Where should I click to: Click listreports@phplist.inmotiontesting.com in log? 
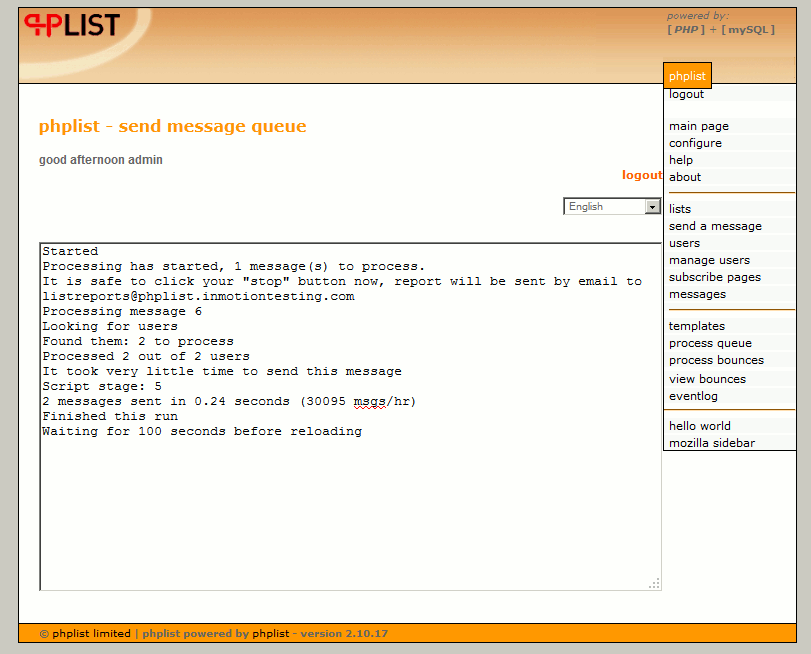(x=199, y=296)
